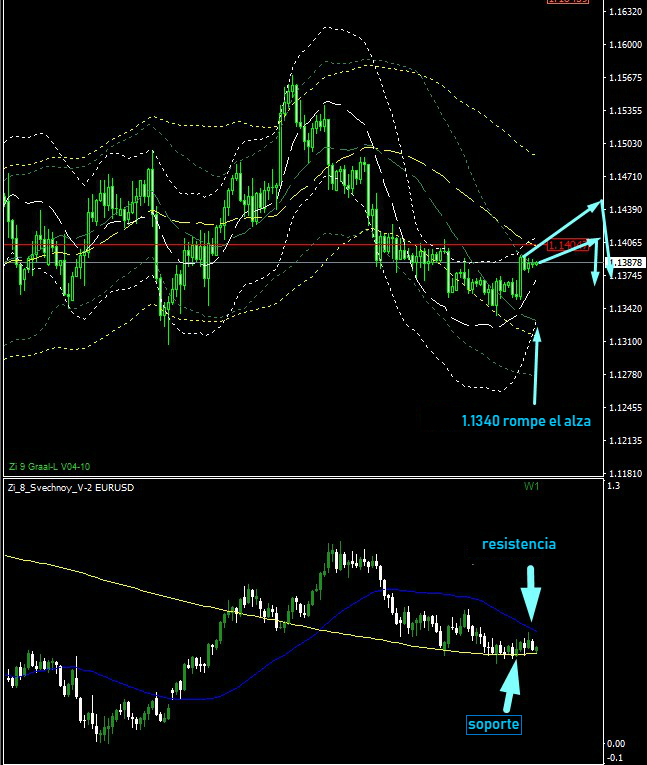Image resolution: width=647 pixels, height=765 pixels.
Task: Click the boxed soporte label
Action: (x=494, y=724)
